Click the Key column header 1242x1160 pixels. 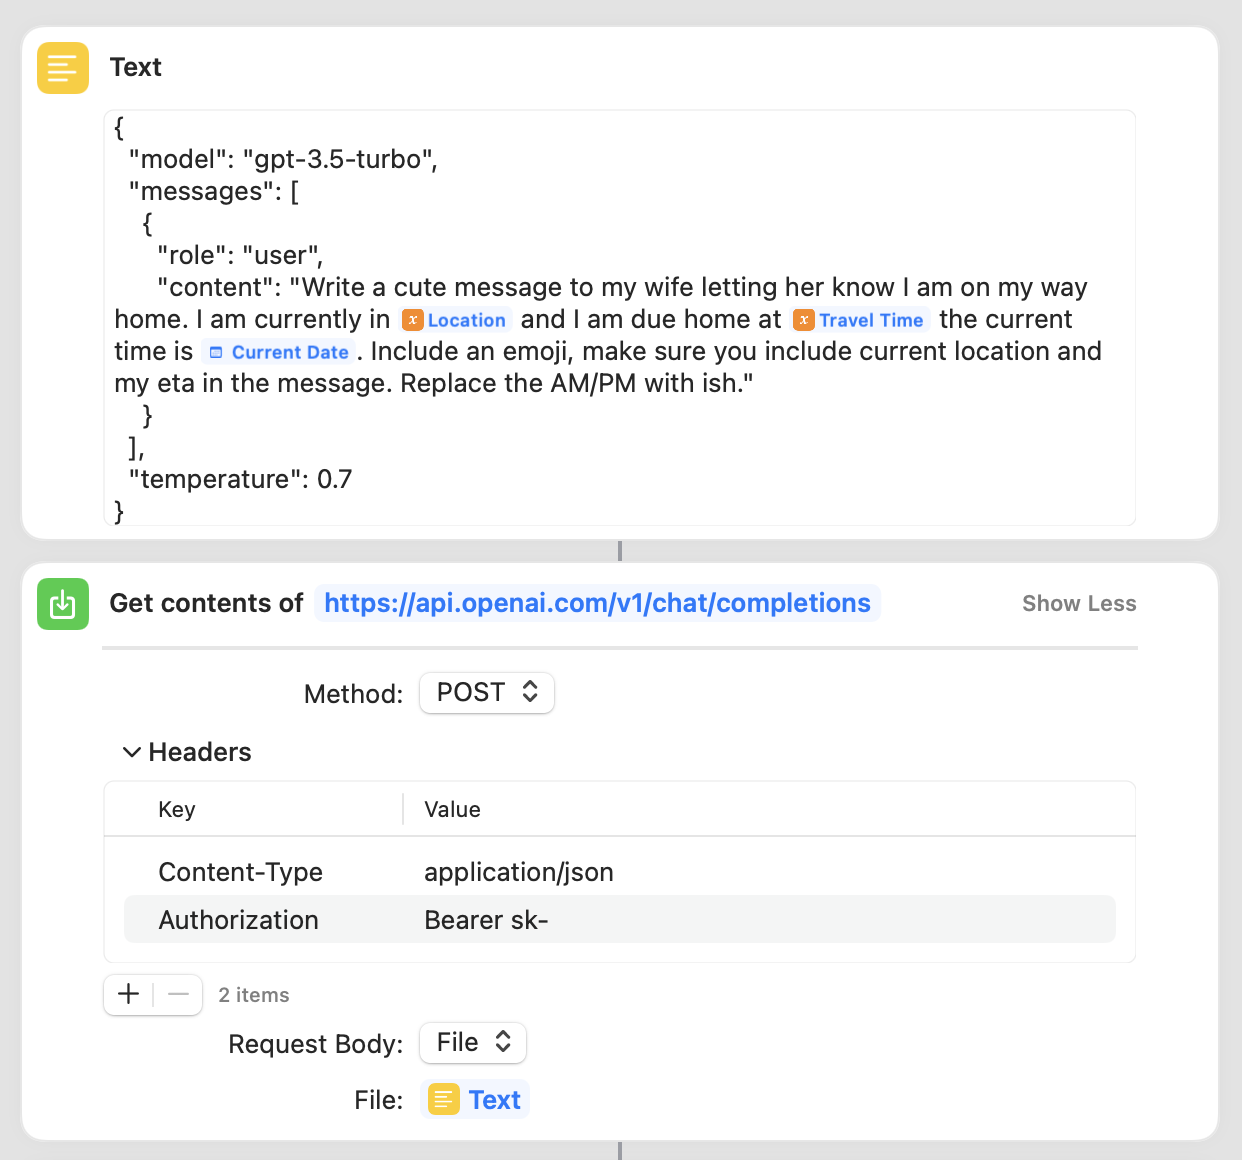pyautogui.click(x=177, y=810)
